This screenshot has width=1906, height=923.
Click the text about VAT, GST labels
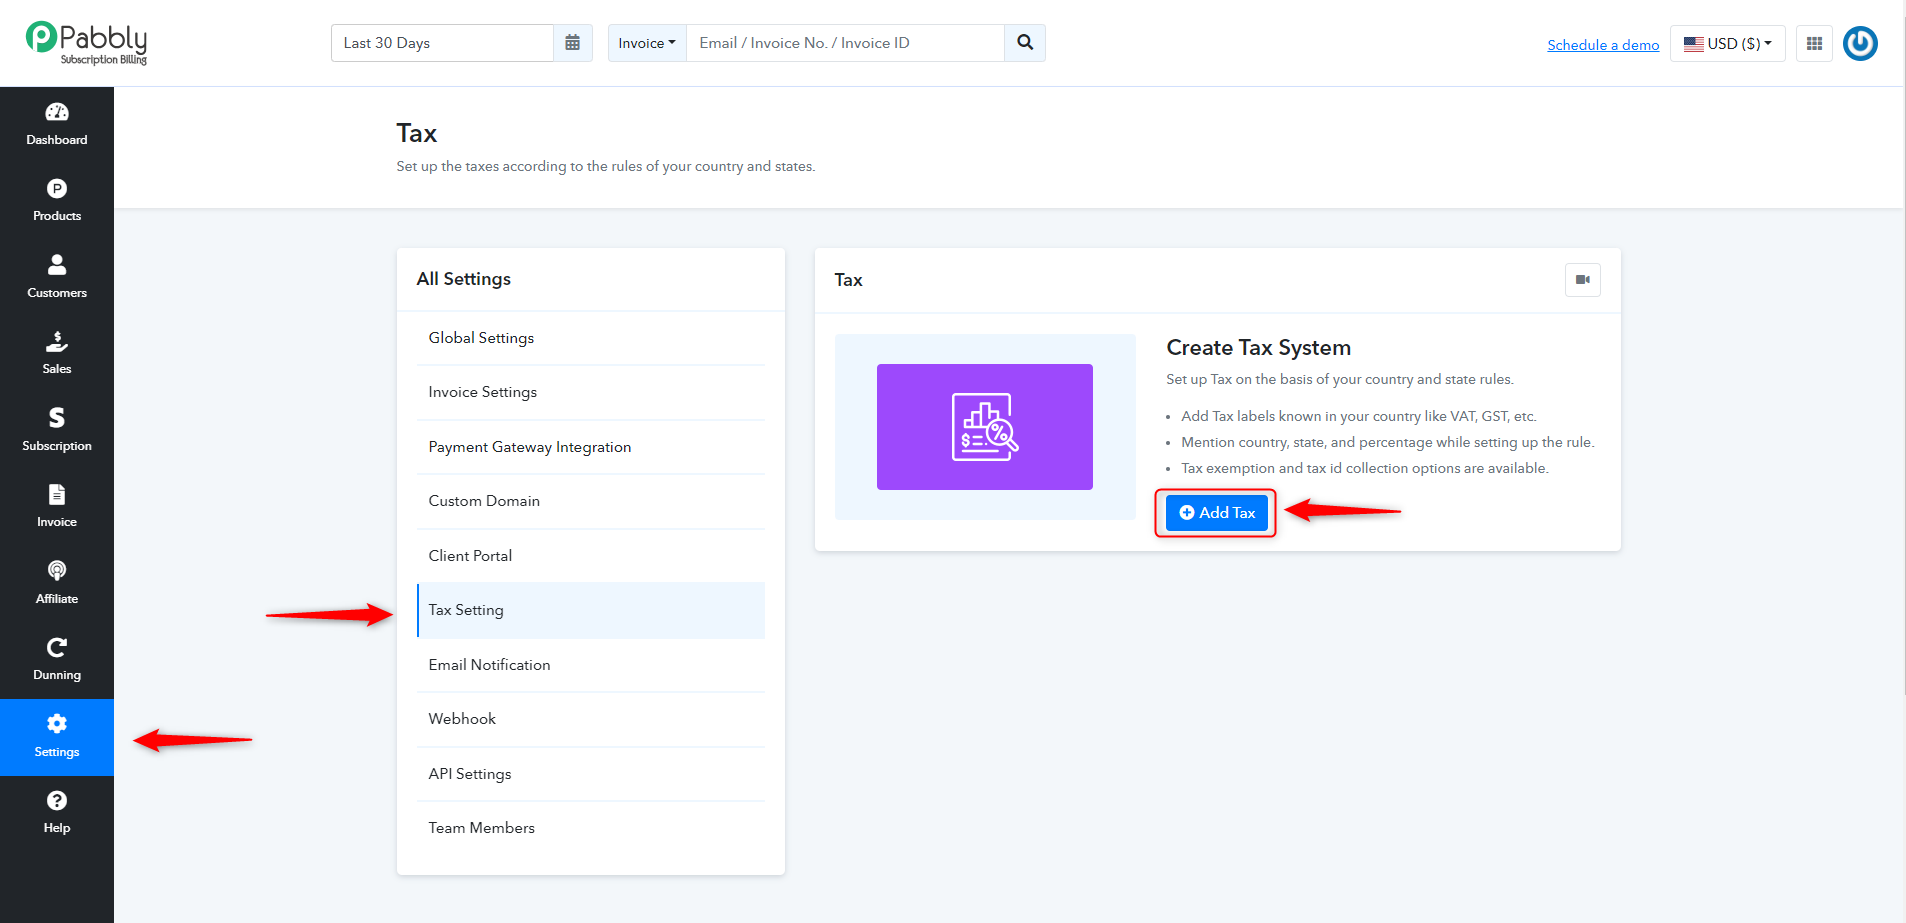(1358, 416)
